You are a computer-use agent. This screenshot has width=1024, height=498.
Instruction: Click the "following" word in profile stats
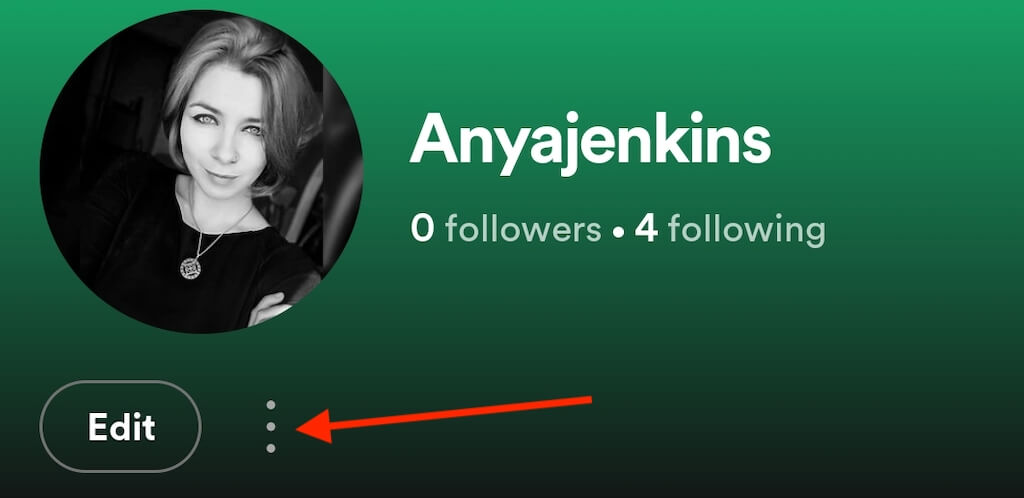pyautogui.click(x=746, y=232)
